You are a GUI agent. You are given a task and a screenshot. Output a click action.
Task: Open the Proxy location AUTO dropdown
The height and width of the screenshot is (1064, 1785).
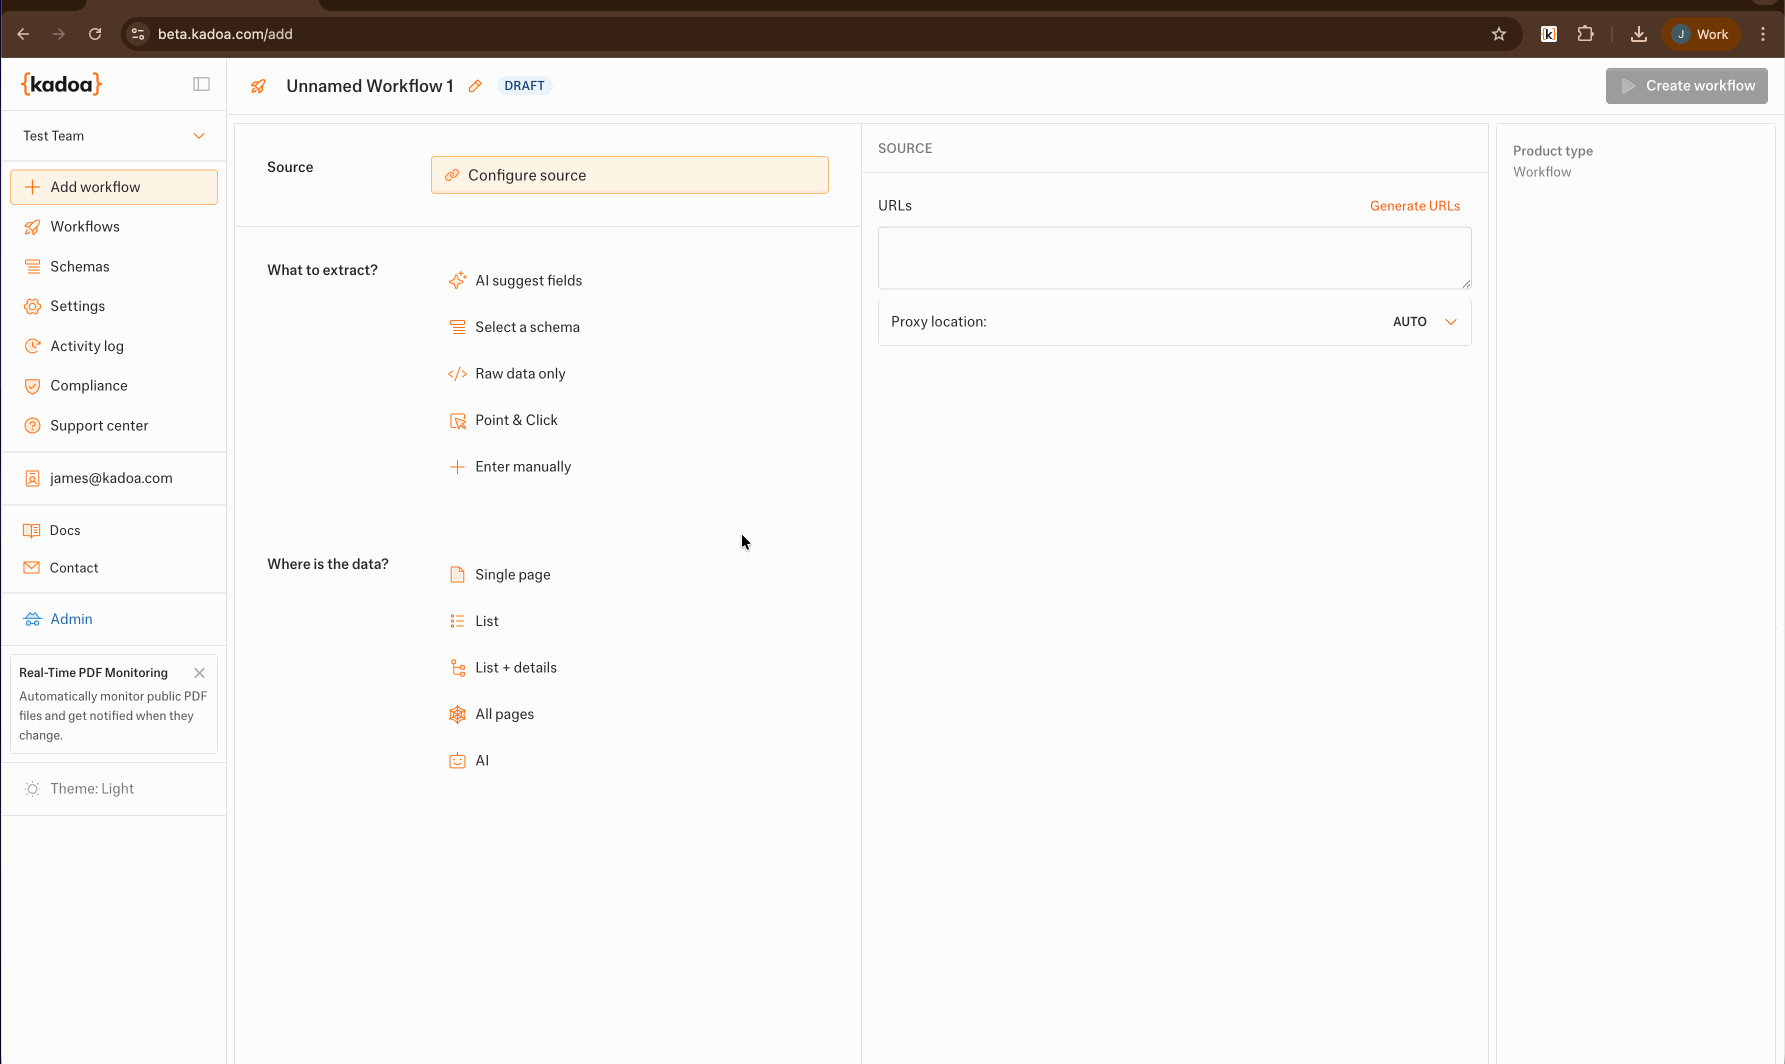pos(1424,322)
